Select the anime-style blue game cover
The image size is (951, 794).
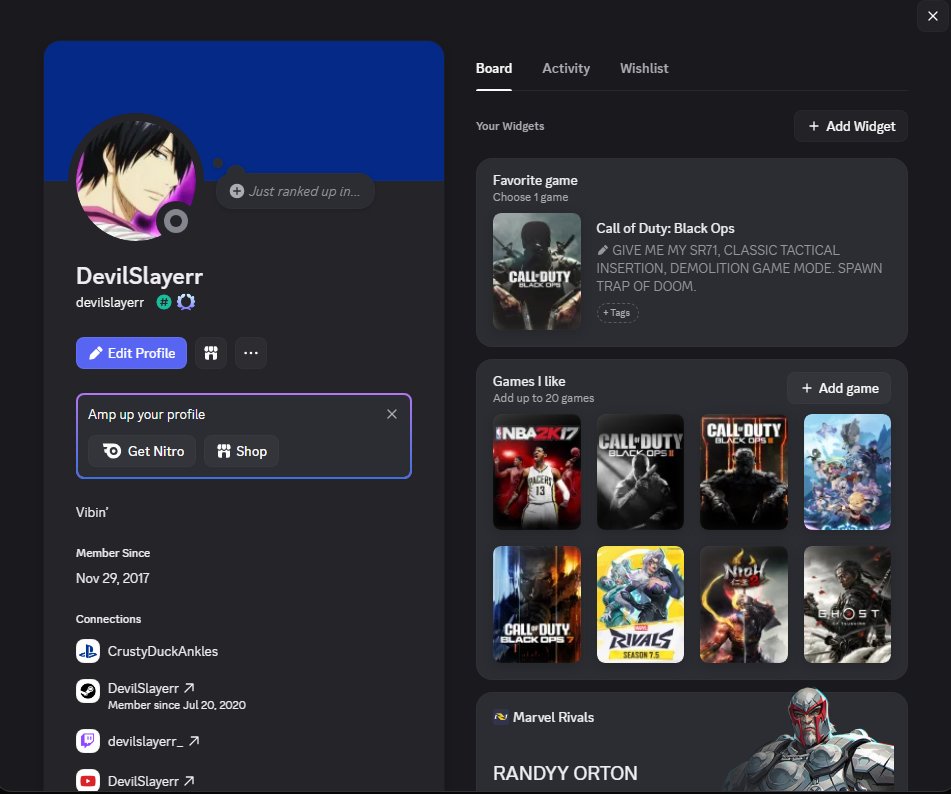[x=847, y=472]
